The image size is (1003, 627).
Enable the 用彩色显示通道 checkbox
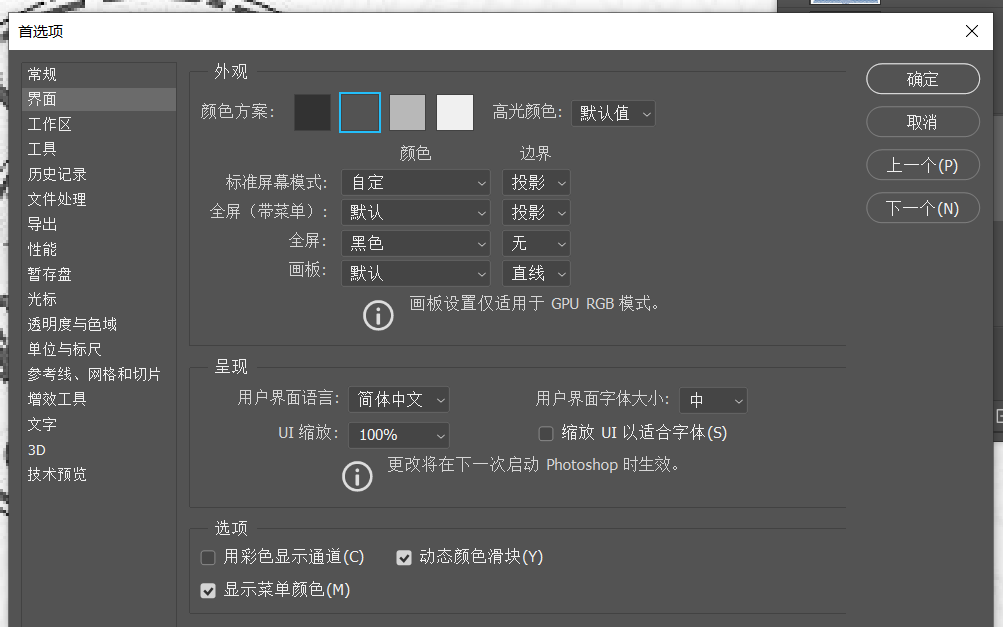click(x=207, y=557)
